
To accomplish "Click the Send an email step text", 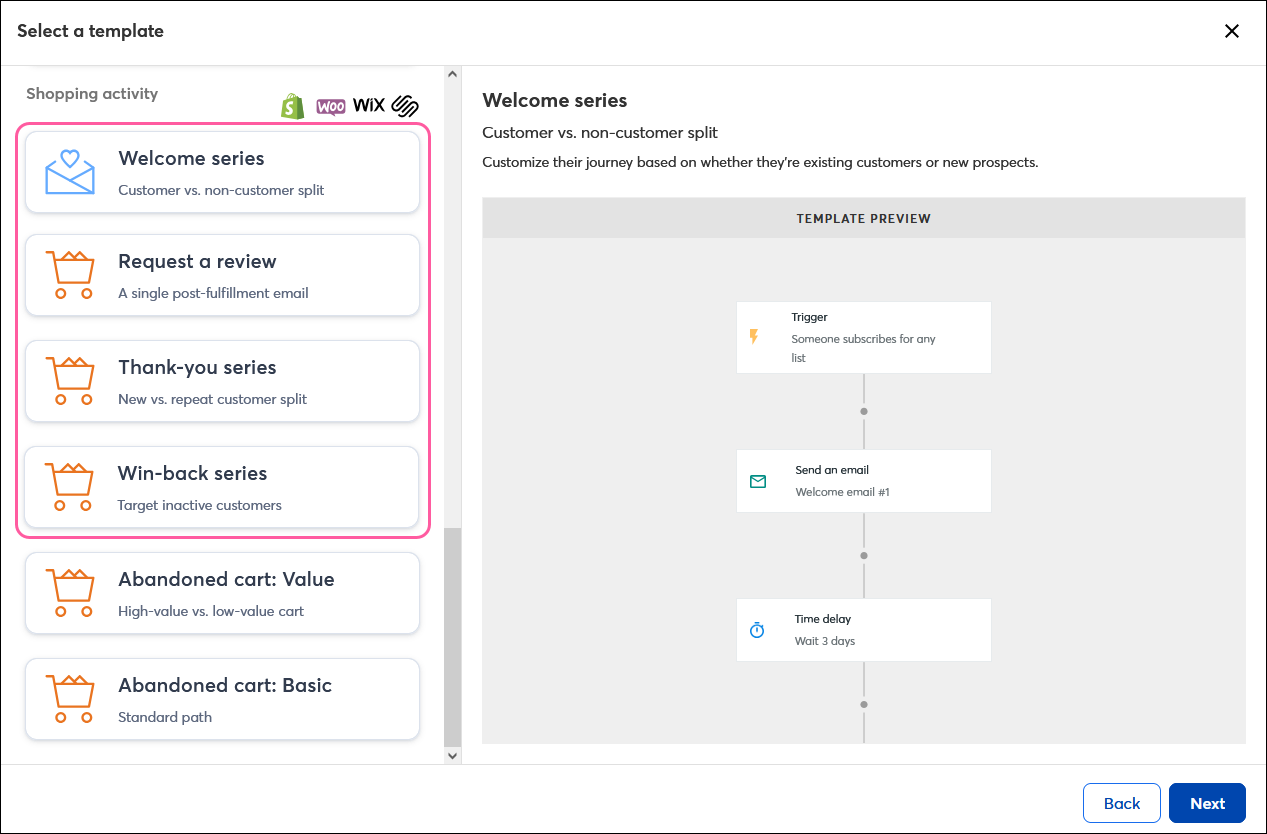I will point(832,470).
